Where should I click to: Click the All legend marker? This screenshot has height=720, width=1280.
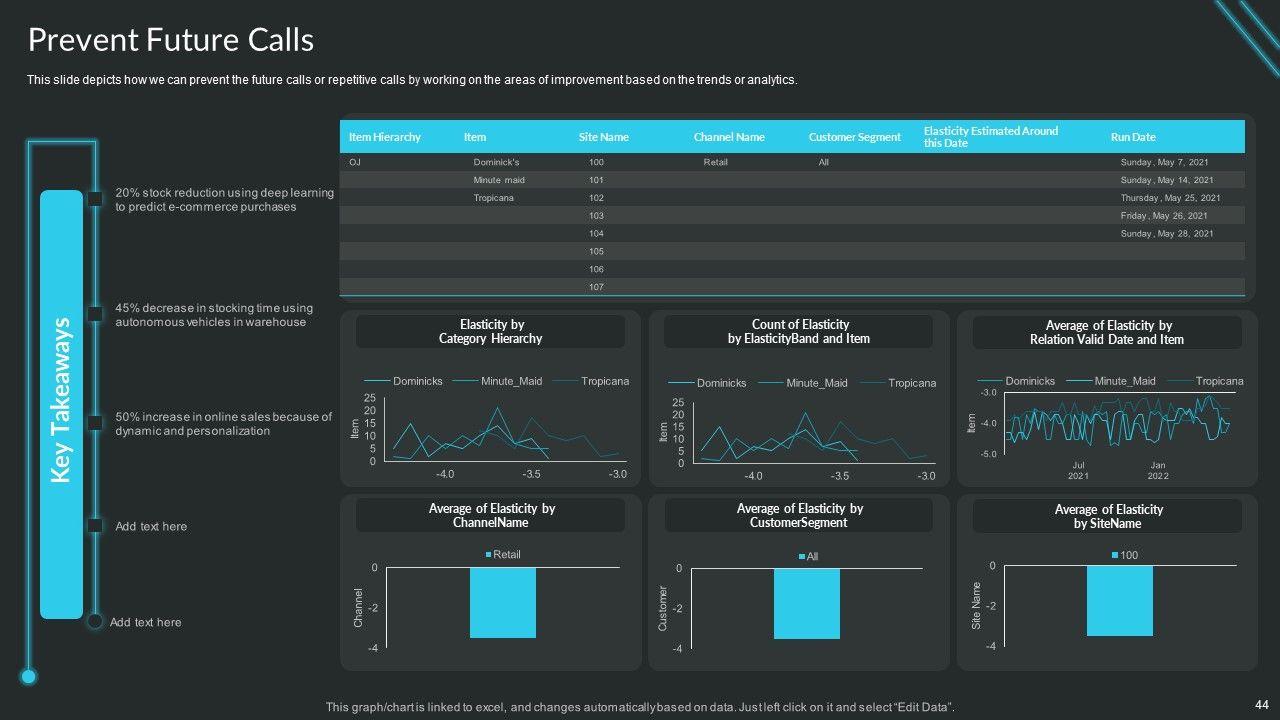click(802, 557)
